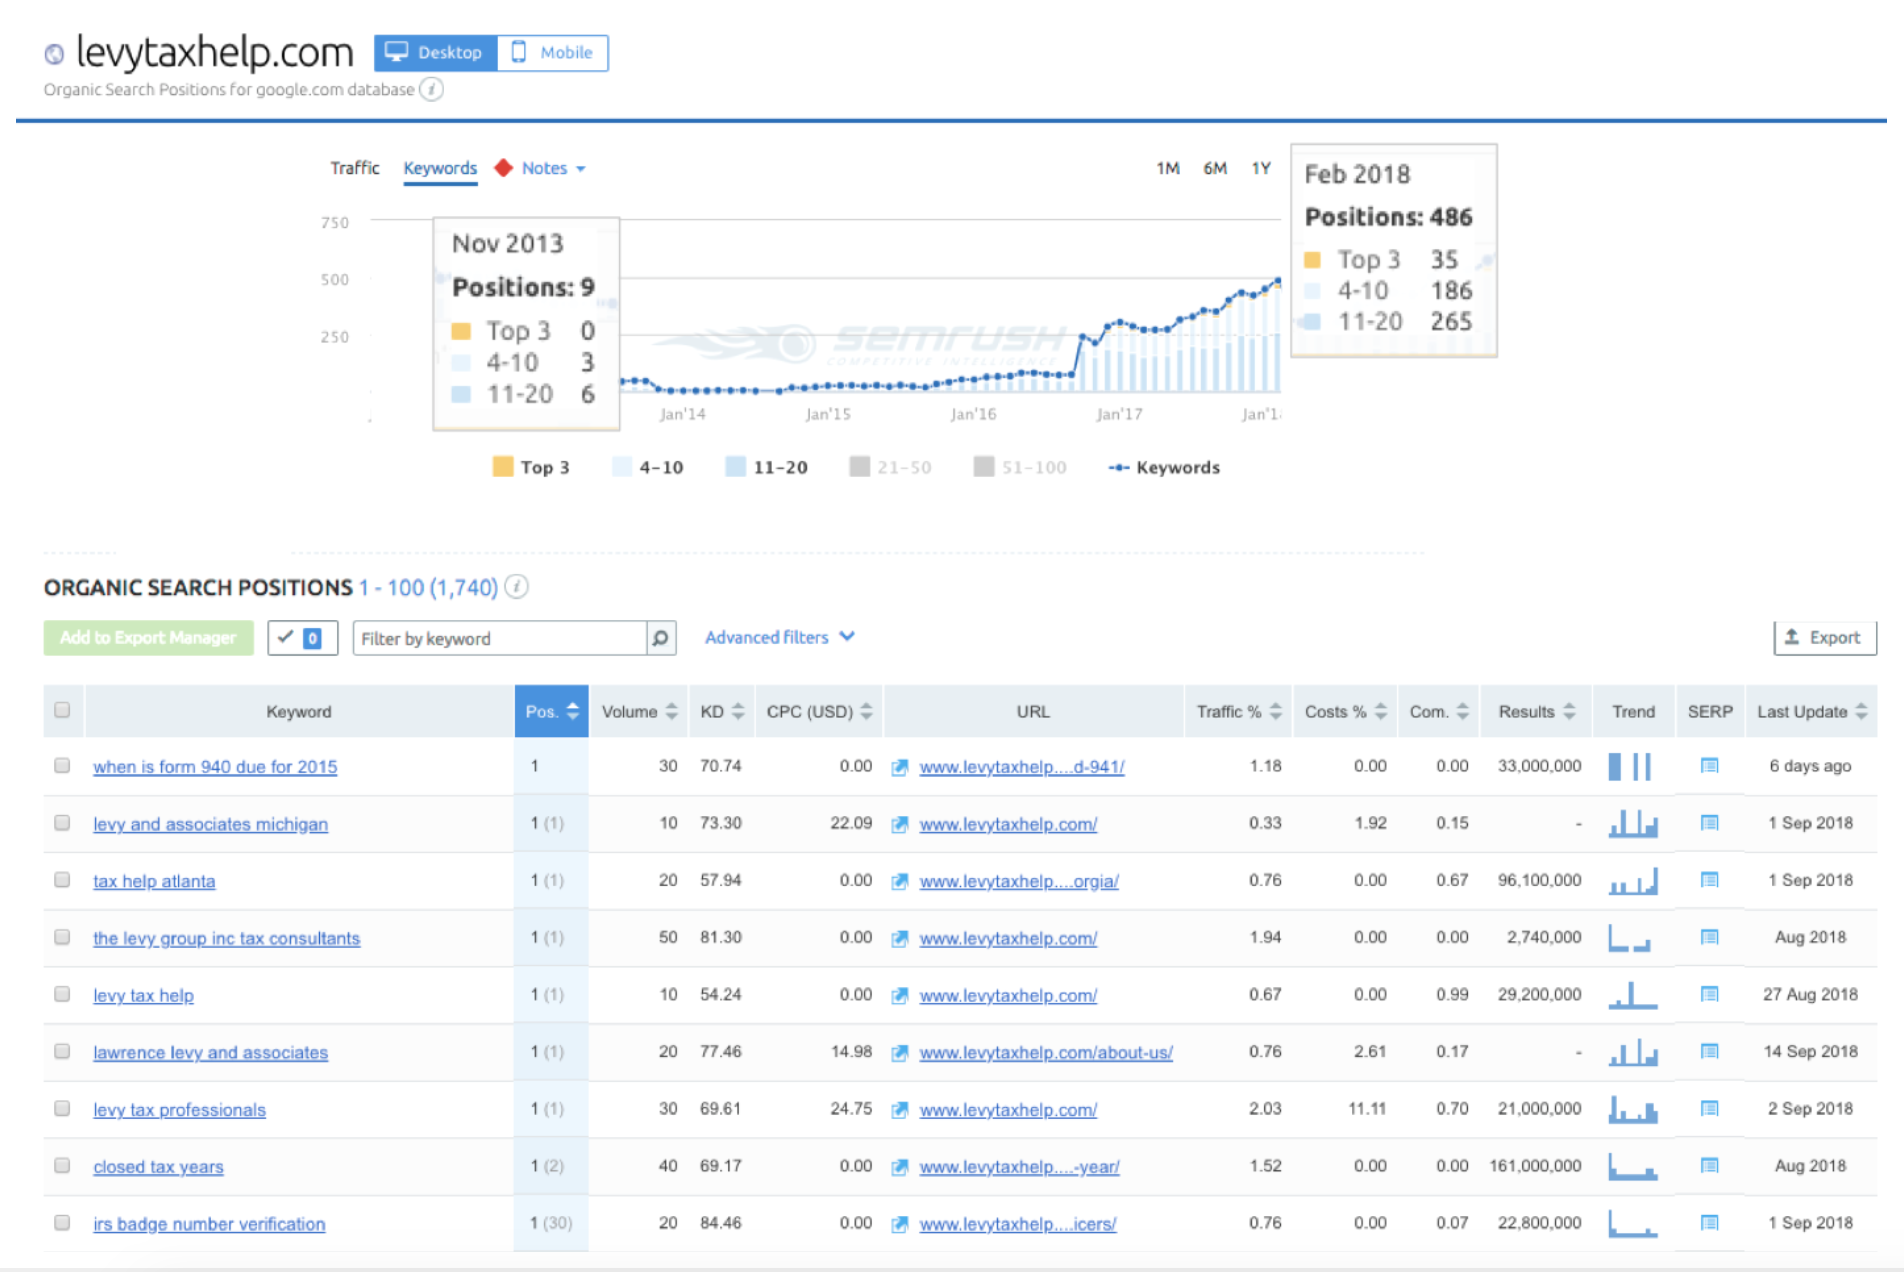Sort table by Last Update column

point(1811,711)
